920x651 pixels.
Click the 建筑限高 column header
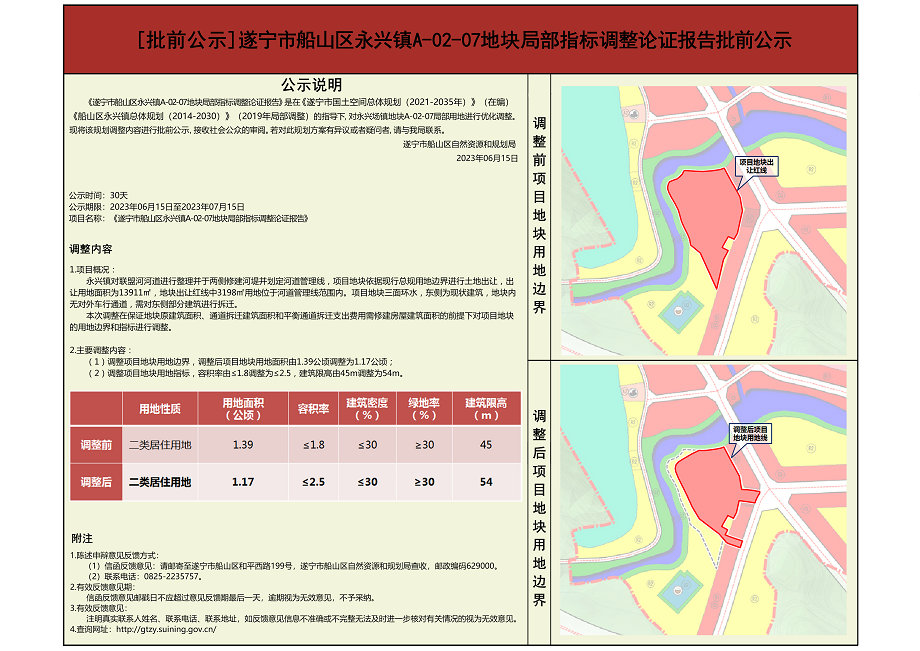click(486, 408)
